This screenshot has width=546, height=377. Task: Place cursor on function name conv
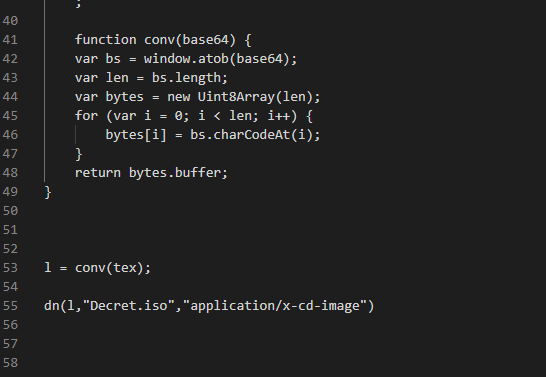click(x=159, y=40)
